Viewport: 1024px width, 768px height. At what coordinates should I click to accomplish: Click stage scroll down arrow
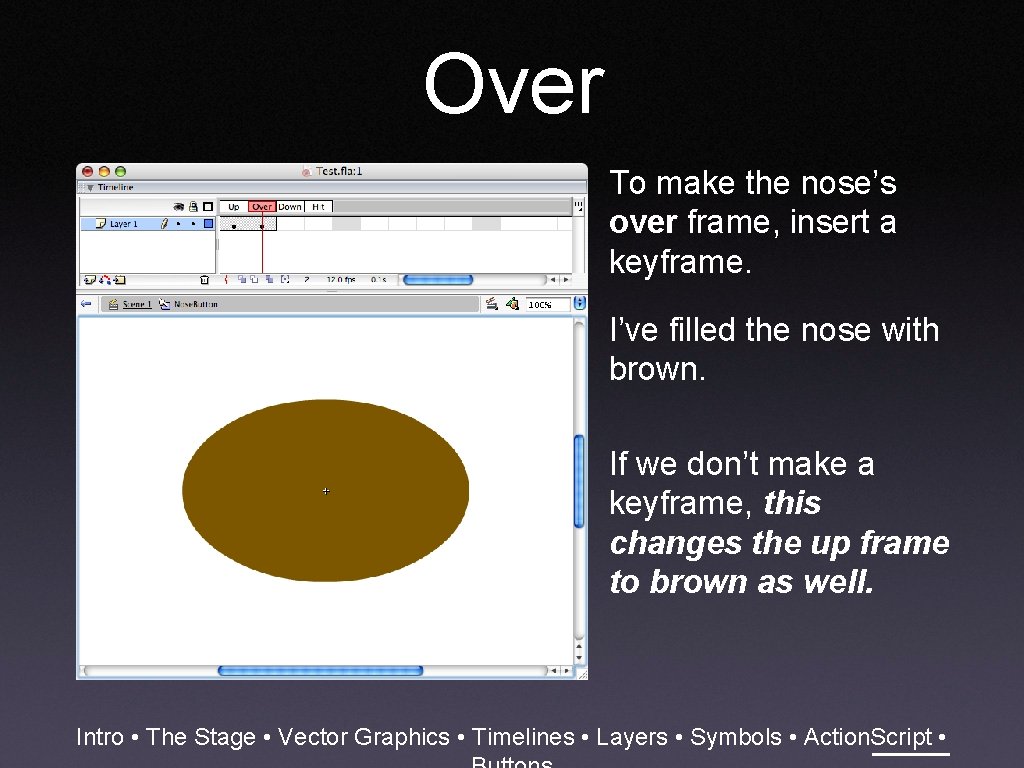pyautogui.click(x=579, y=656)
